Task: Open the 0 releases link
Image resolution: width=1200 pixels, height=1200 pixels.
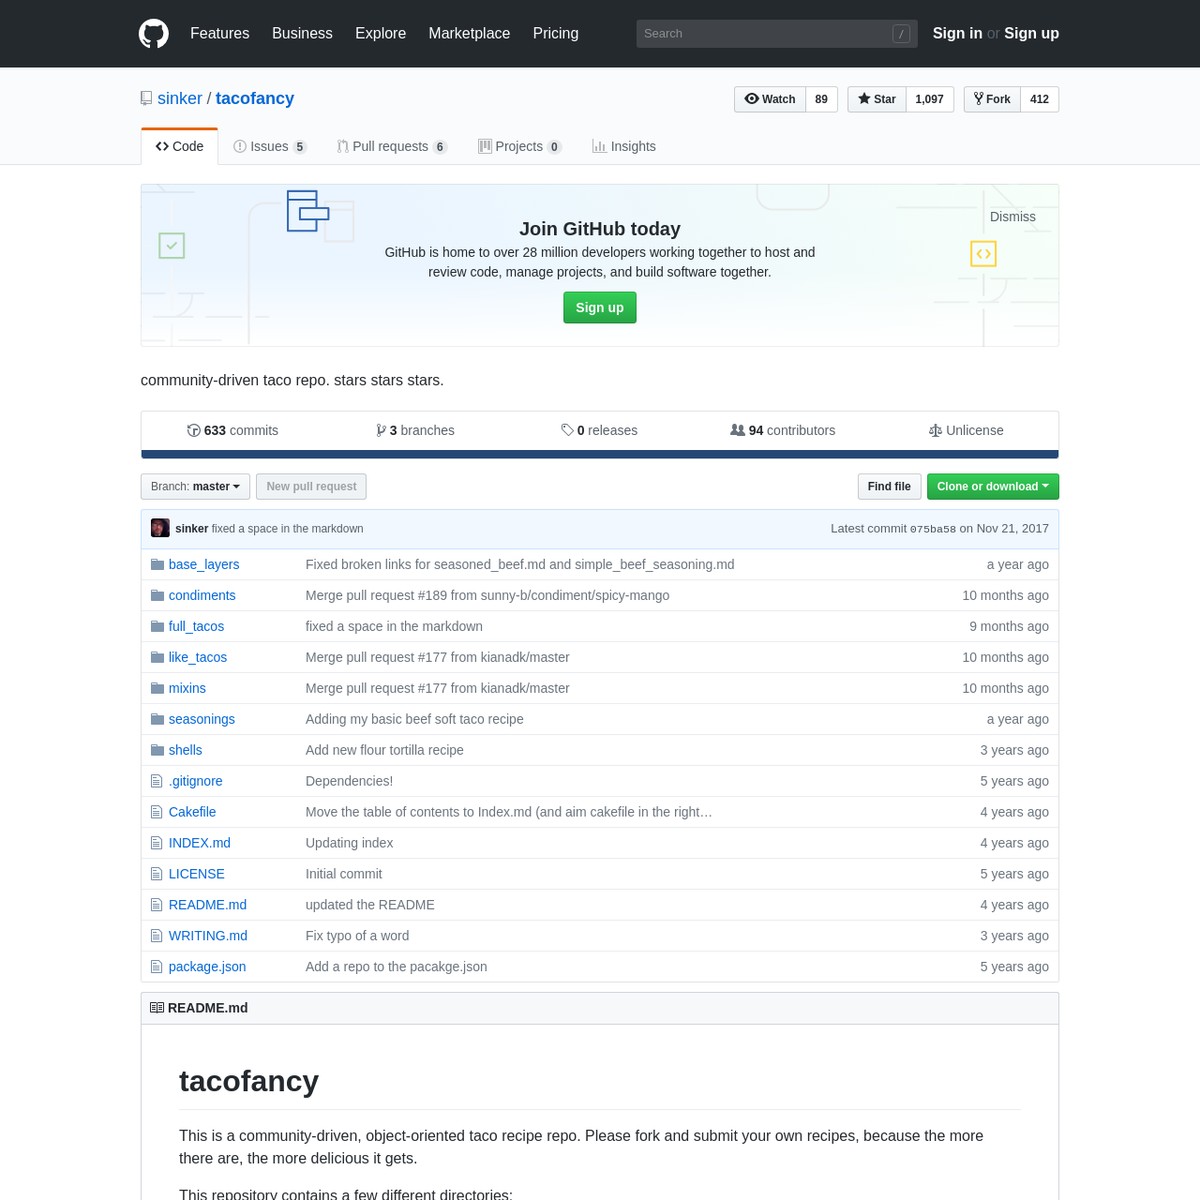Action: tap(600, 430)
